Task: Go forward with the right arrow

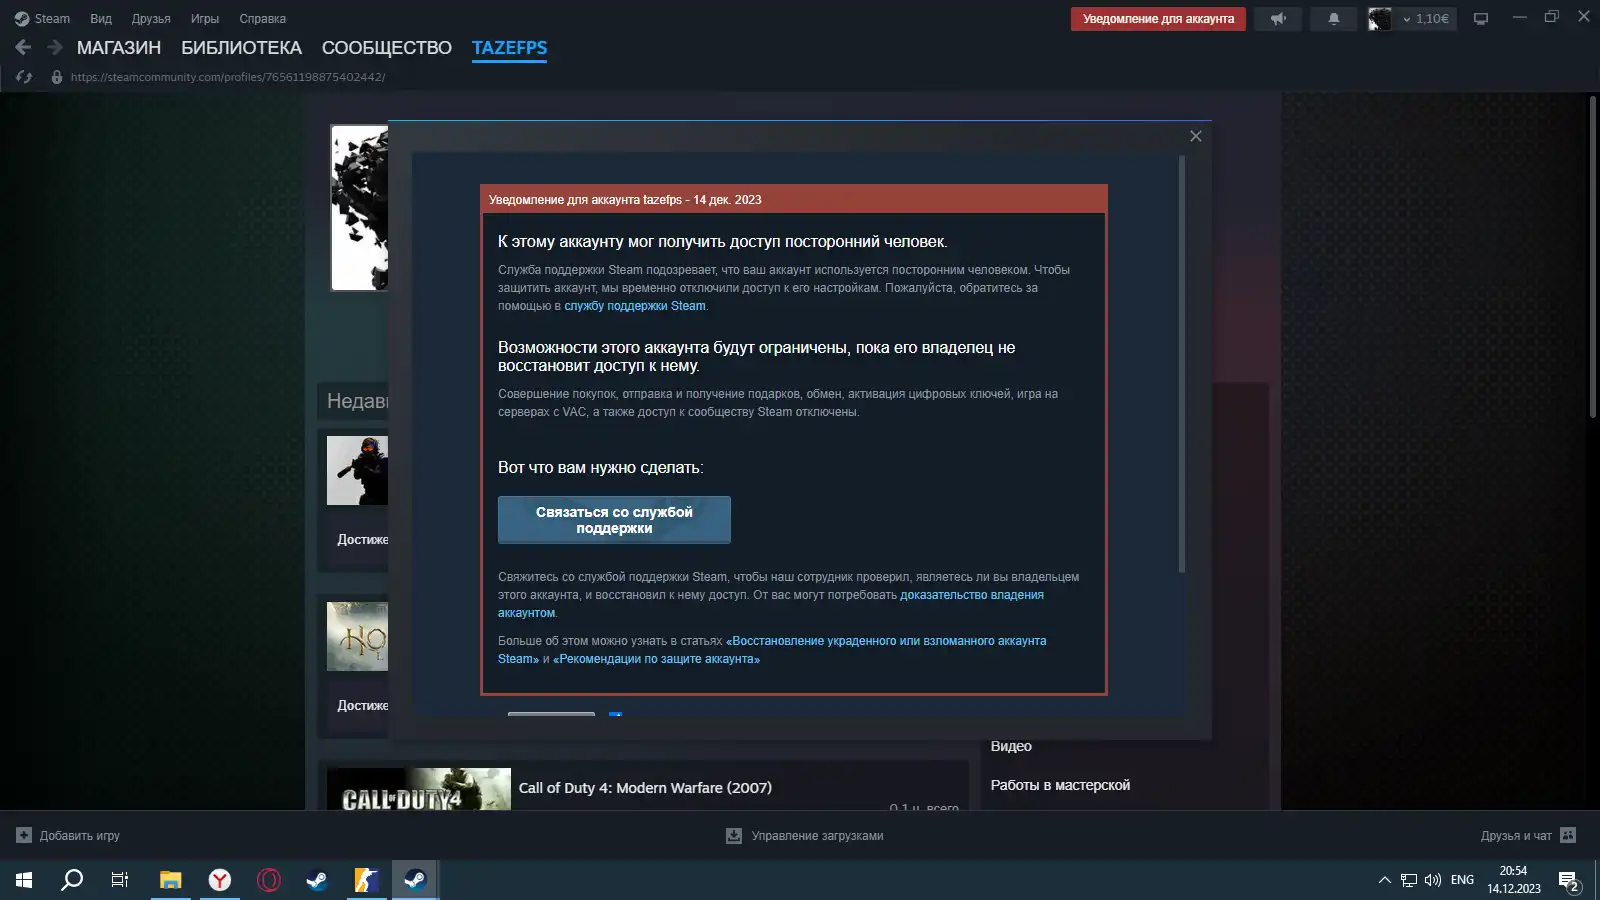Action: tap(55, 47)
